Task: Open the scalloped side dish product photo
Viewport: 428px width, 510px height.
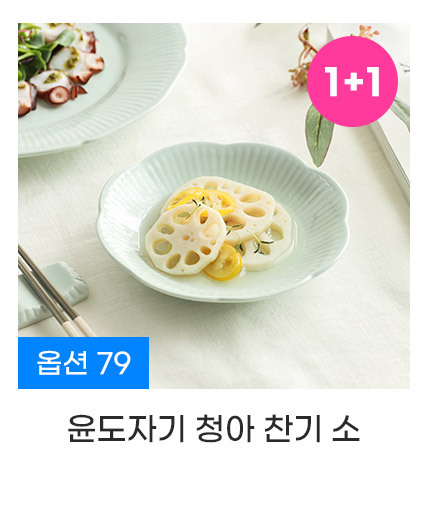Action: pos(214,206)
